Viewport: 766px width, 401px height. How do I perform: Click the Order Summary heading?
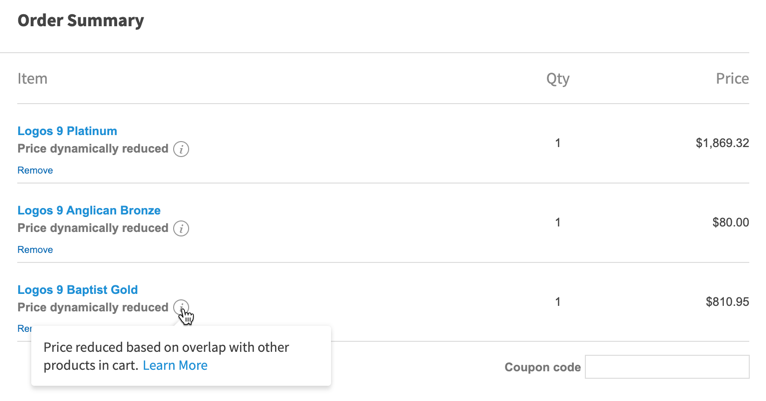click(x=81, y=21)
